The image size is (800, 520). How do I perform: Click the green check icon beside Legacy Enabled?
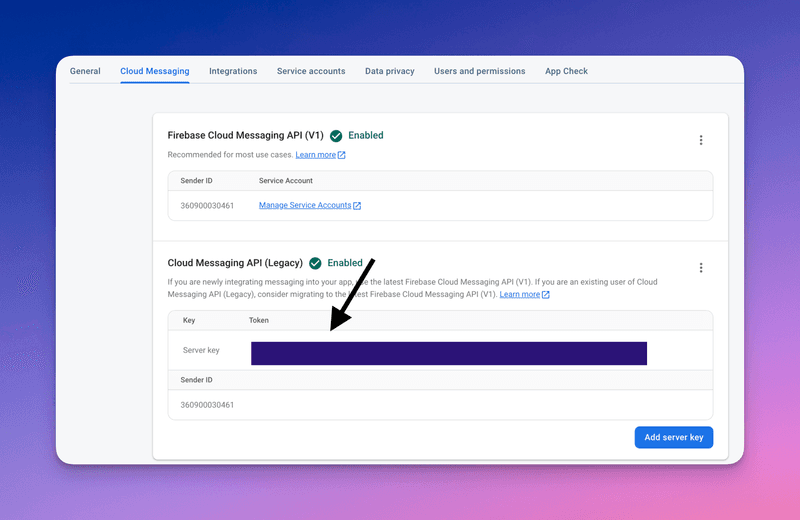[x=315, y=263]
